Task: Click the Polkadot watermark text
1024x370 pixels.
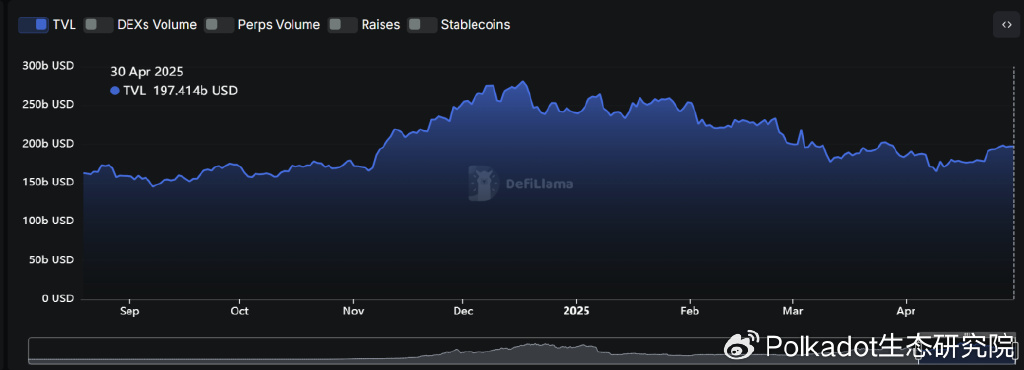Action: tap(891, 346)
